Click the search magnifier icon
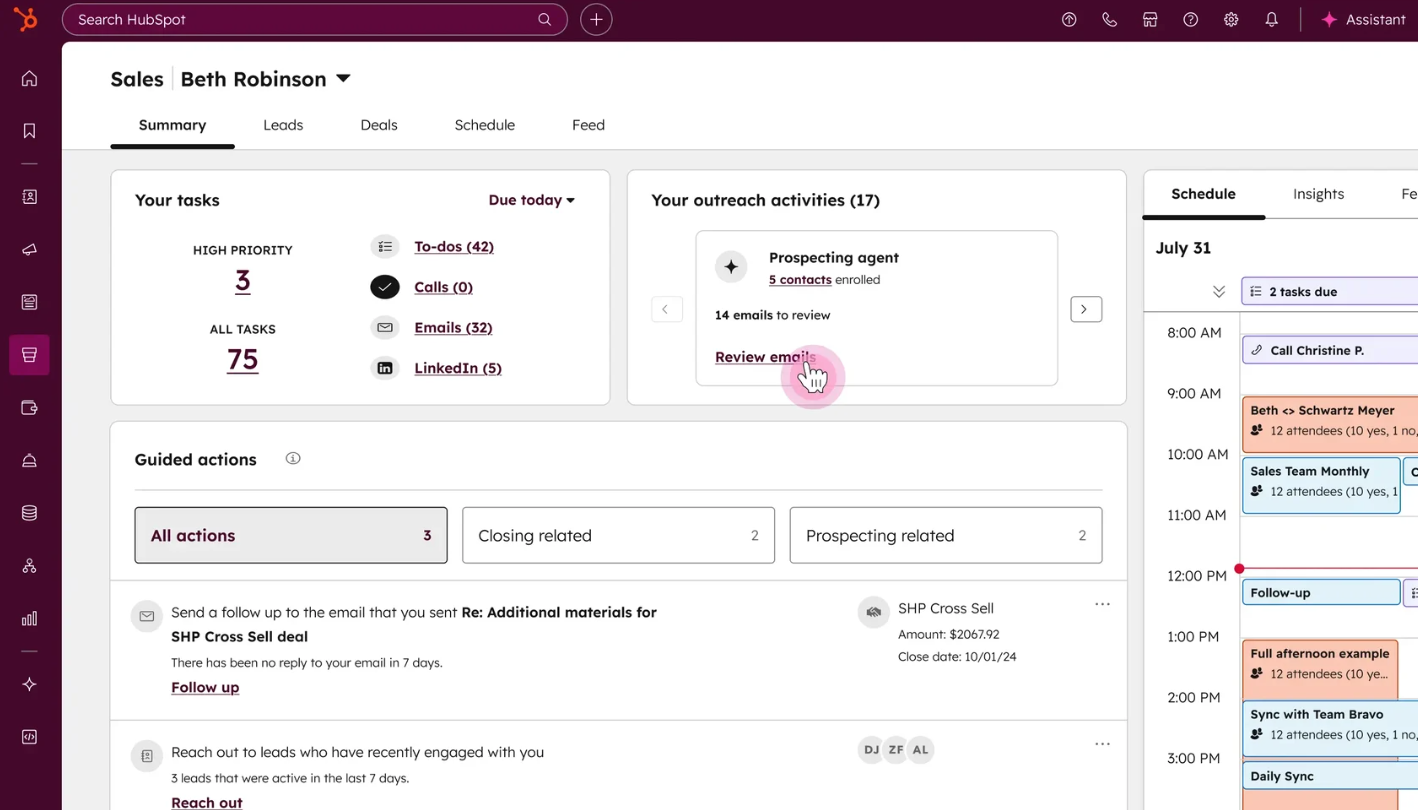 click(x=545, y=19)
